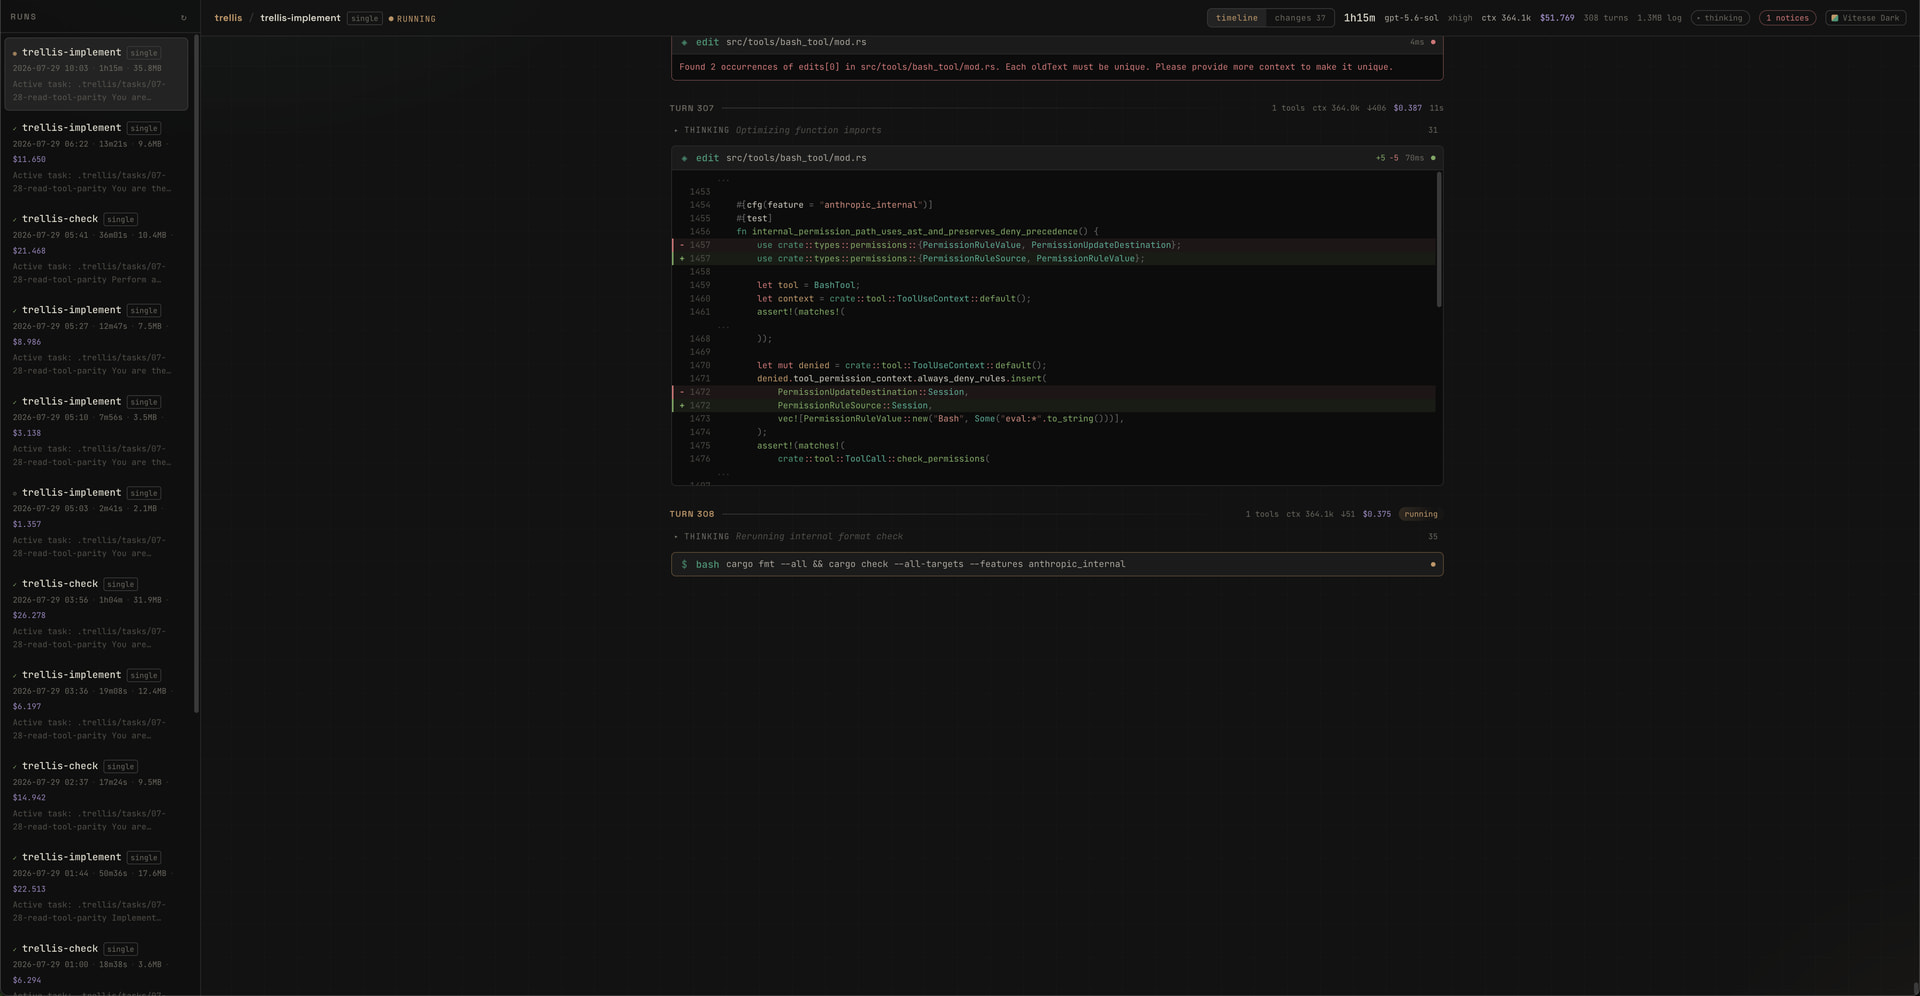Click added line 1472 PermissionRuleSource::Session

point(1054,406)
